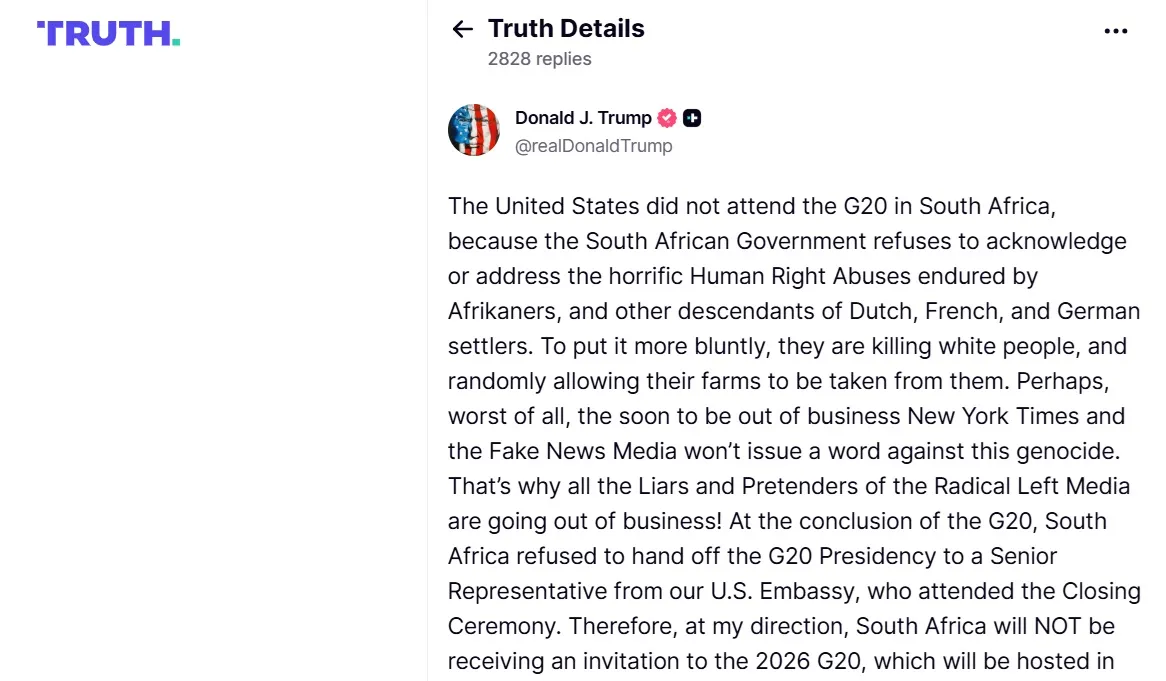
Task: Open the three-dot more options menu
Action: click(x=1115, y=31)
